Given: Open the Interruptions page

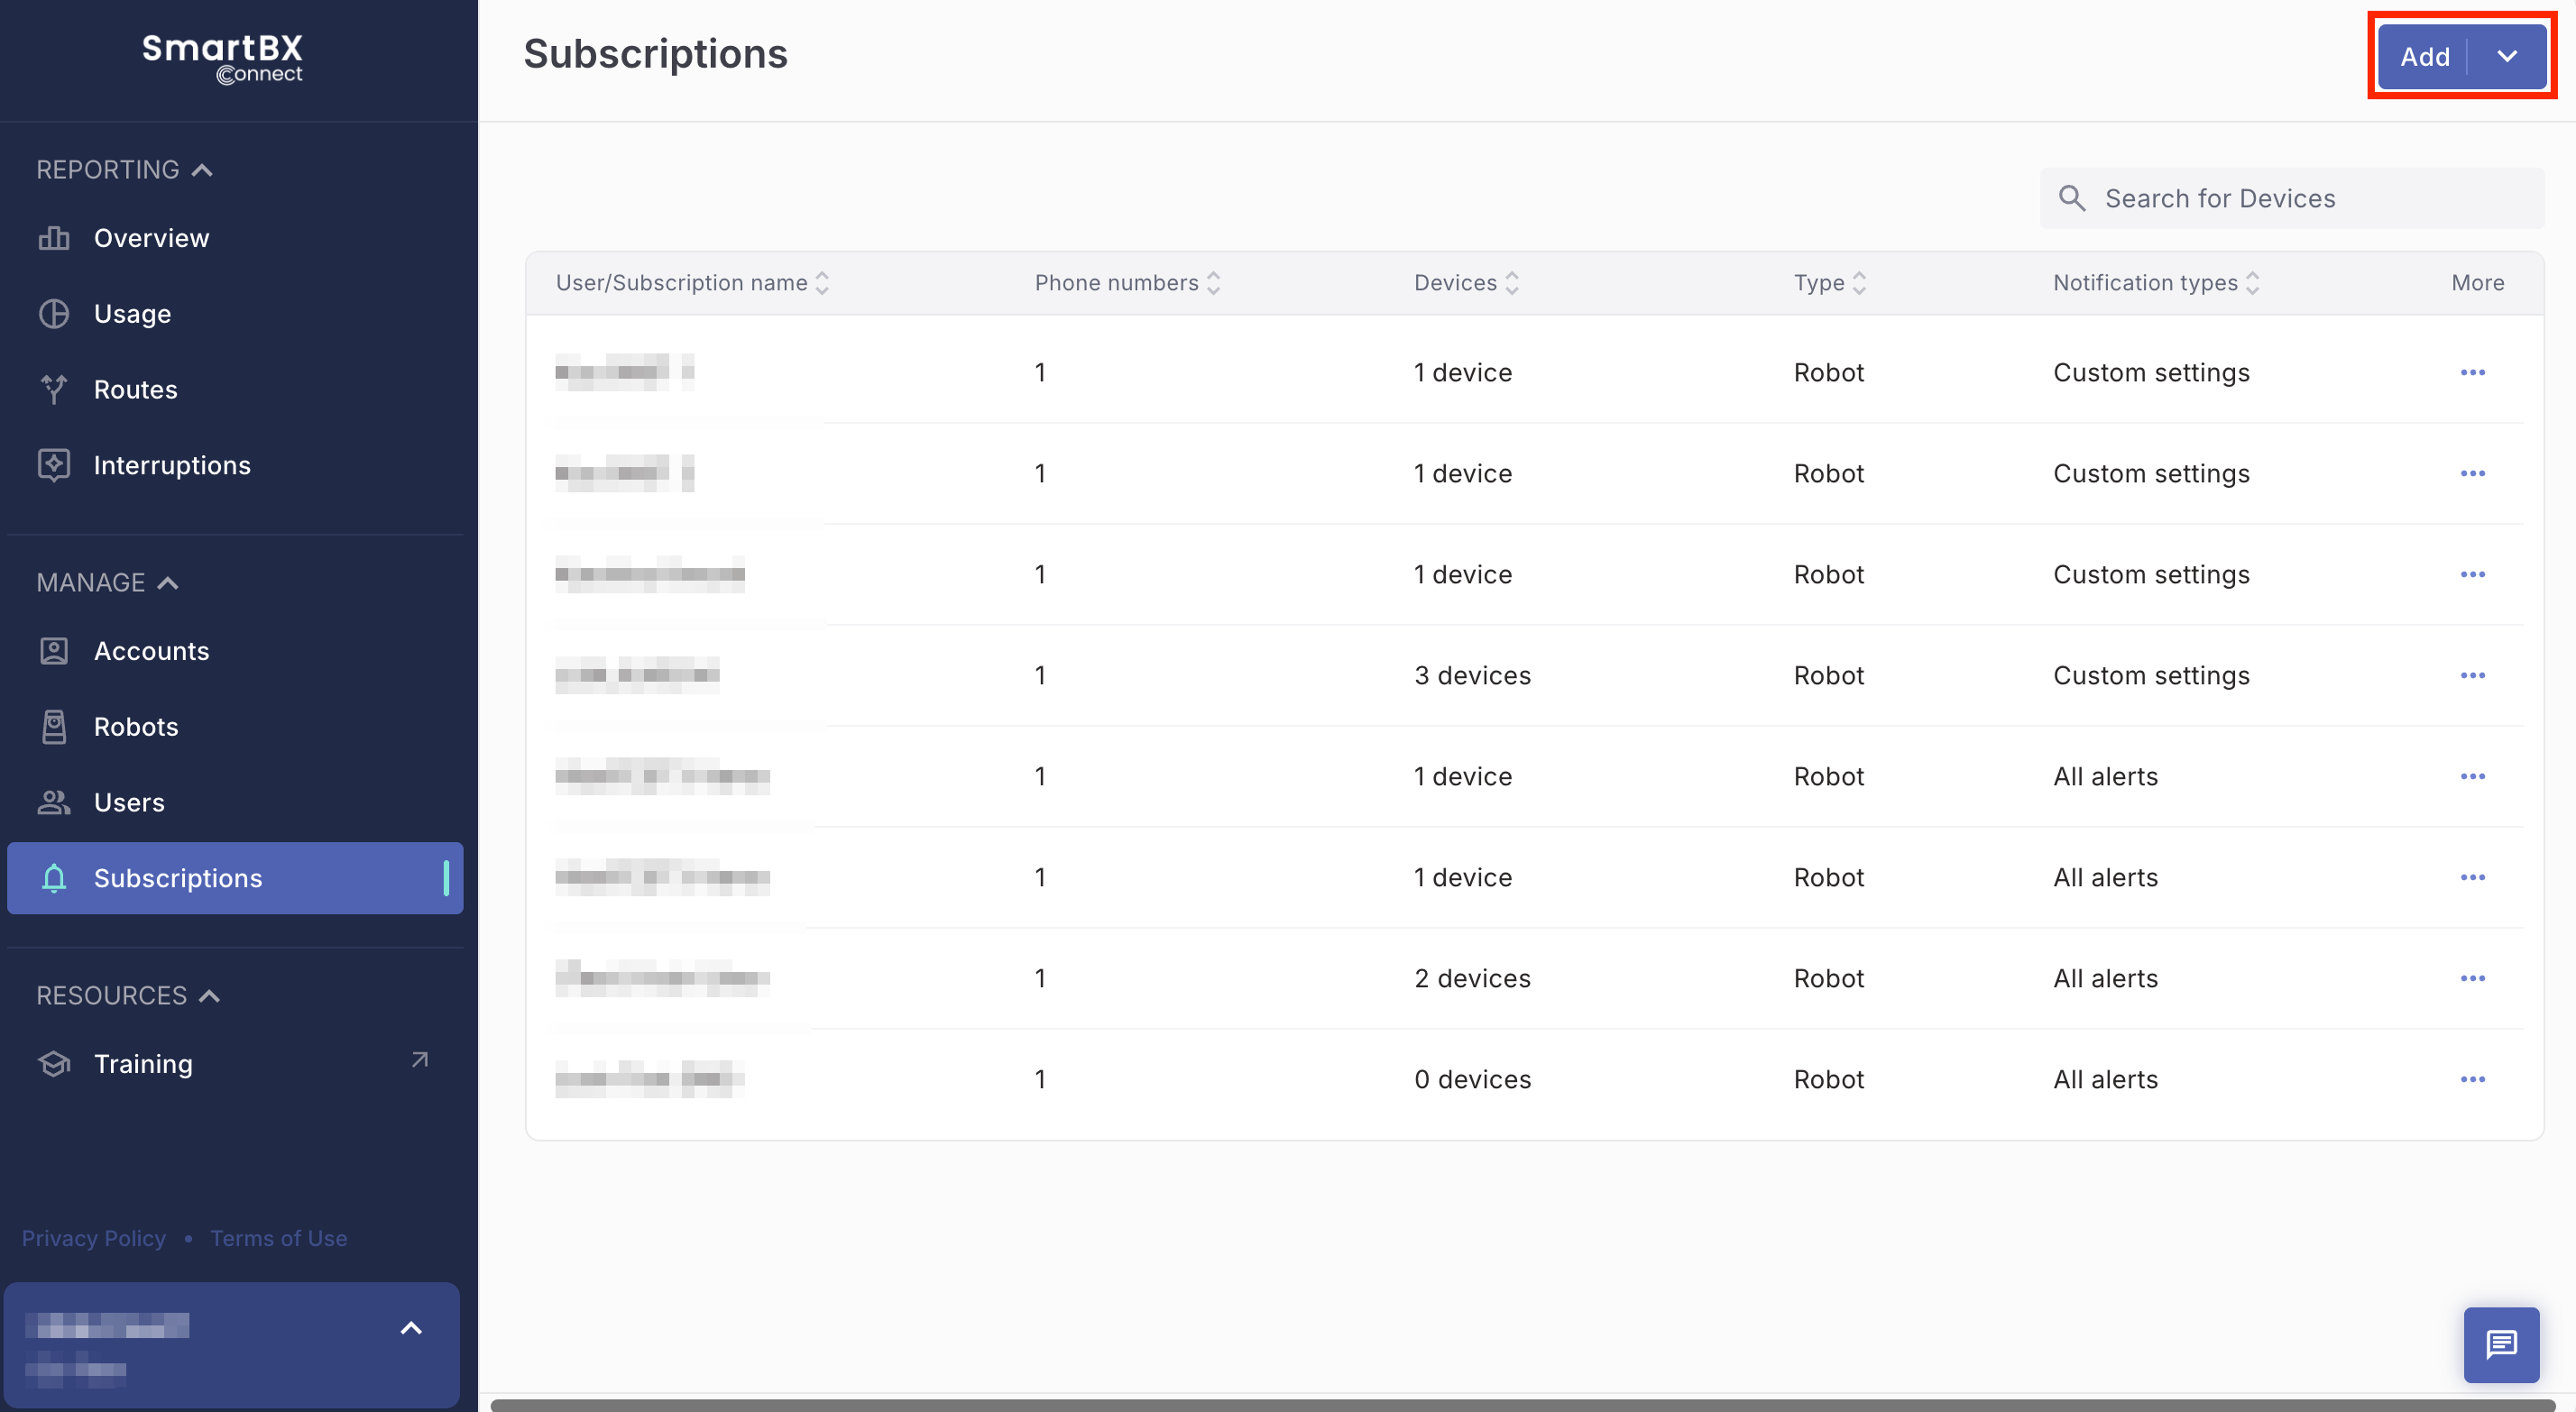Looking at the screenshot, I should 172,465.
